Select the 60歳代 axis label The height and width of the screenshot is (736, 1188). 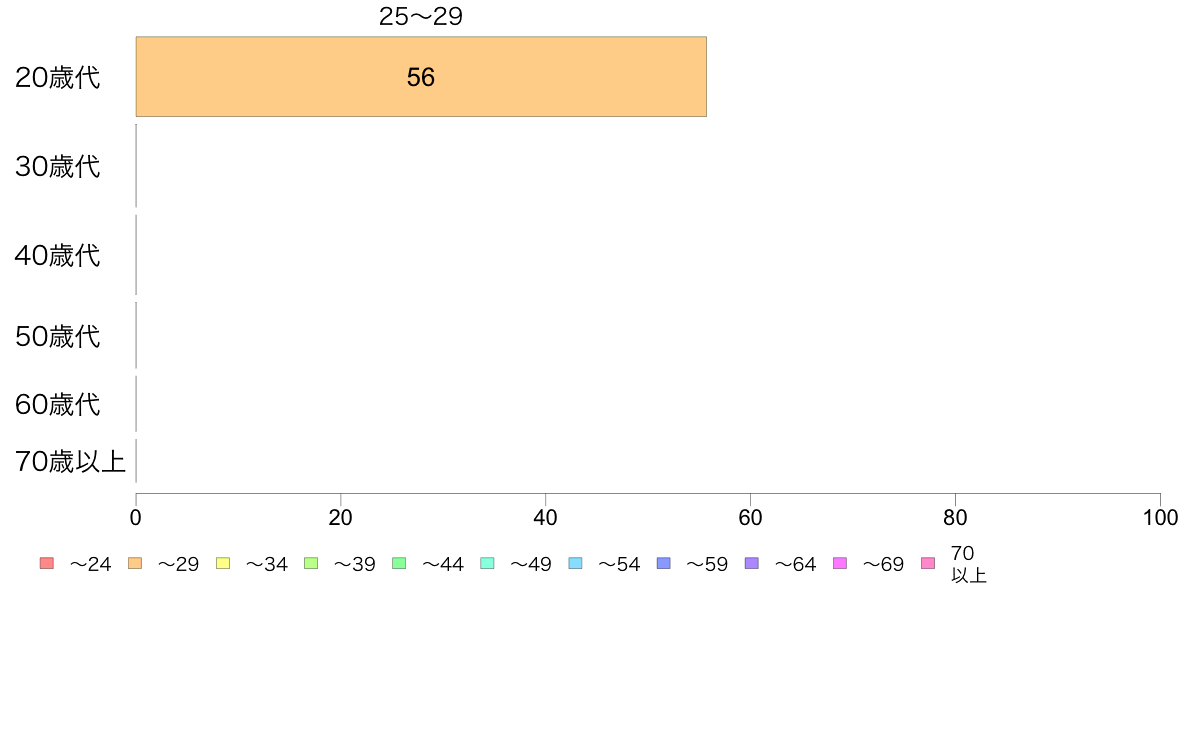[58, 404]
